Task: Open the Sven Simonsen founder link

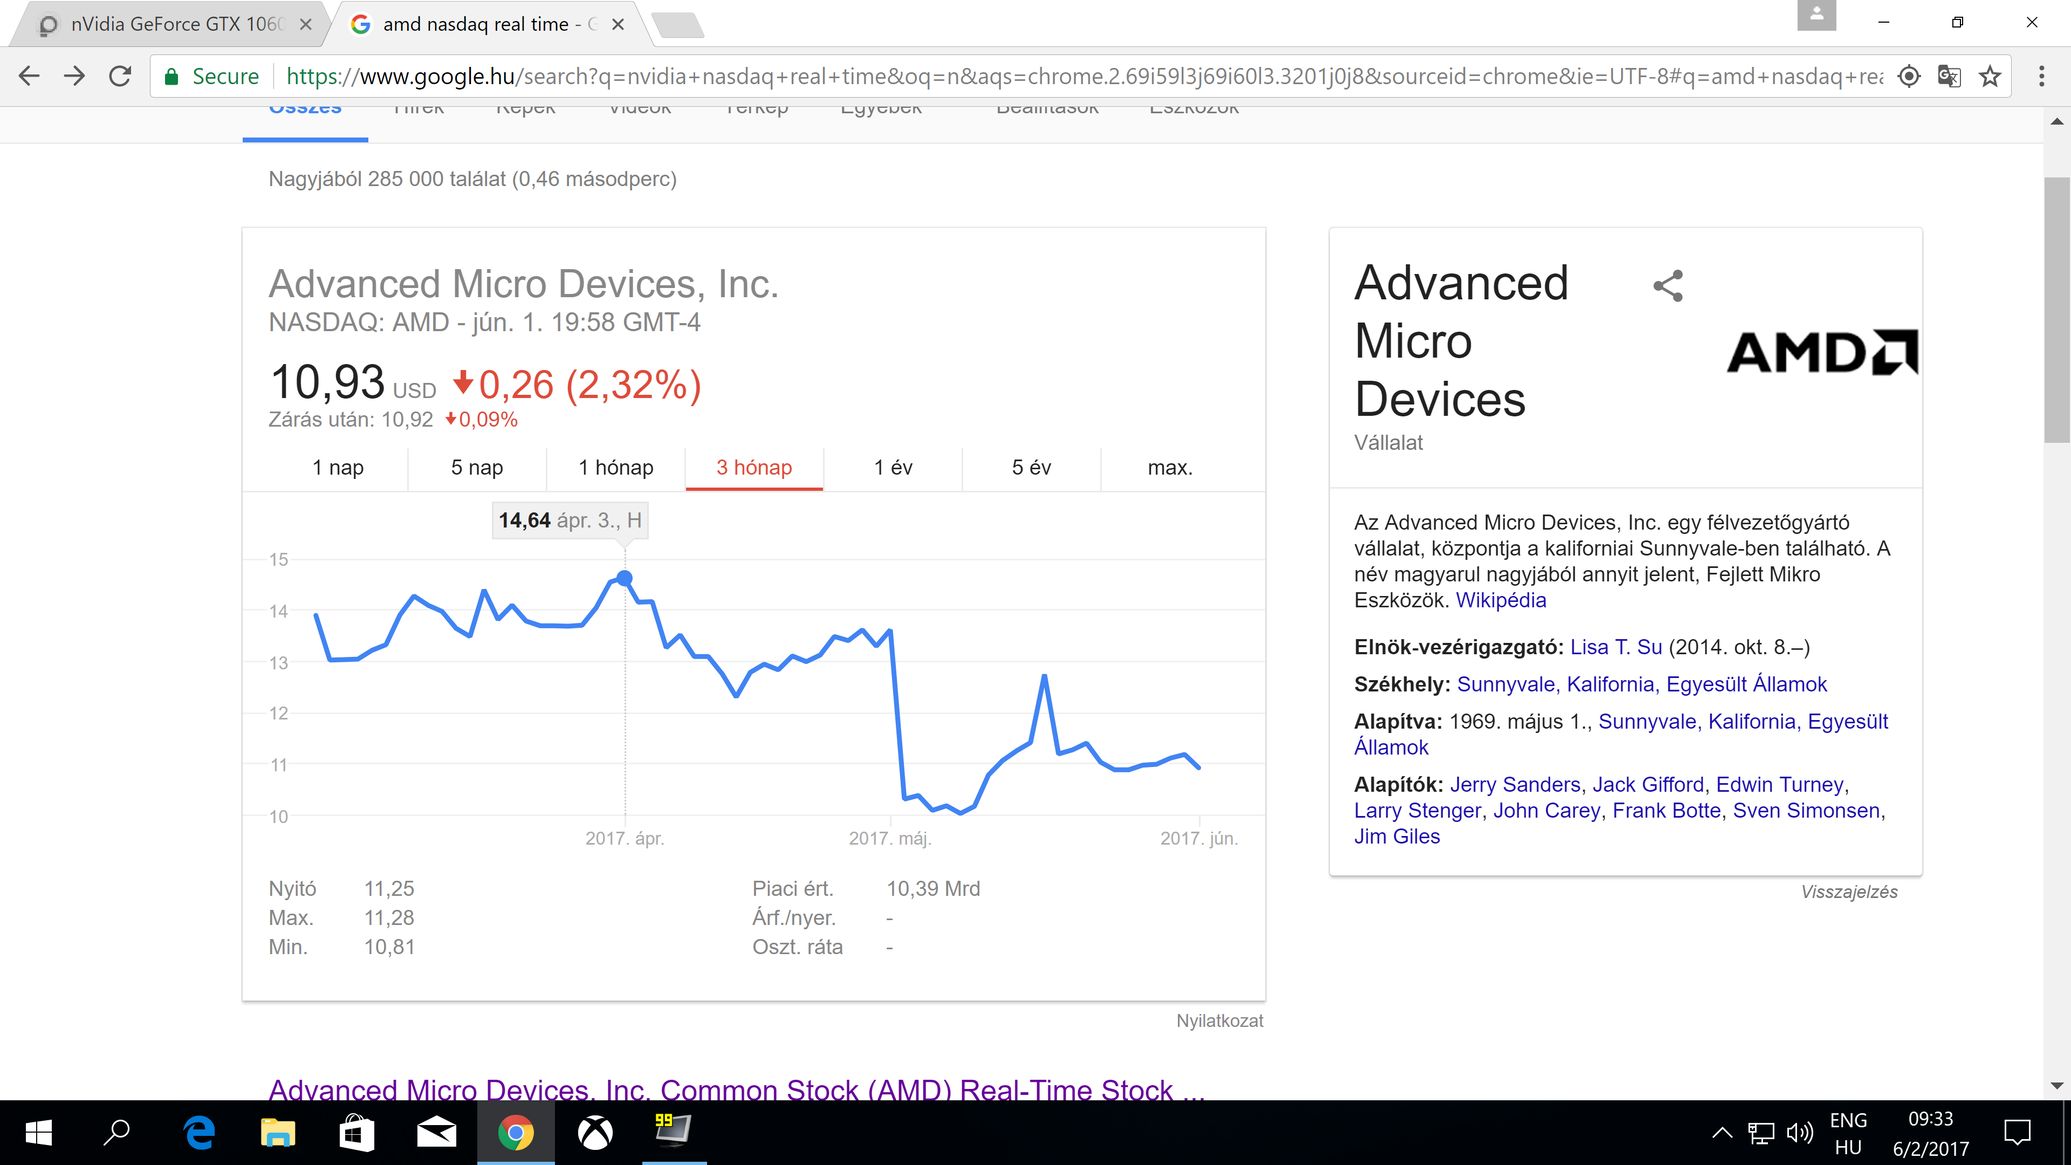Action: (x=1806, y=811)
